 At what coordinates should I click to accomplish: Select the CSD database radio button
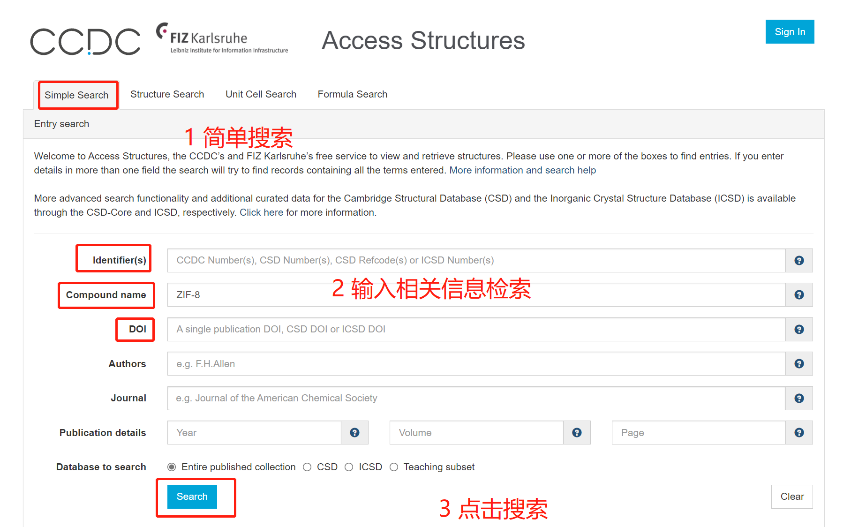point(307,467)
